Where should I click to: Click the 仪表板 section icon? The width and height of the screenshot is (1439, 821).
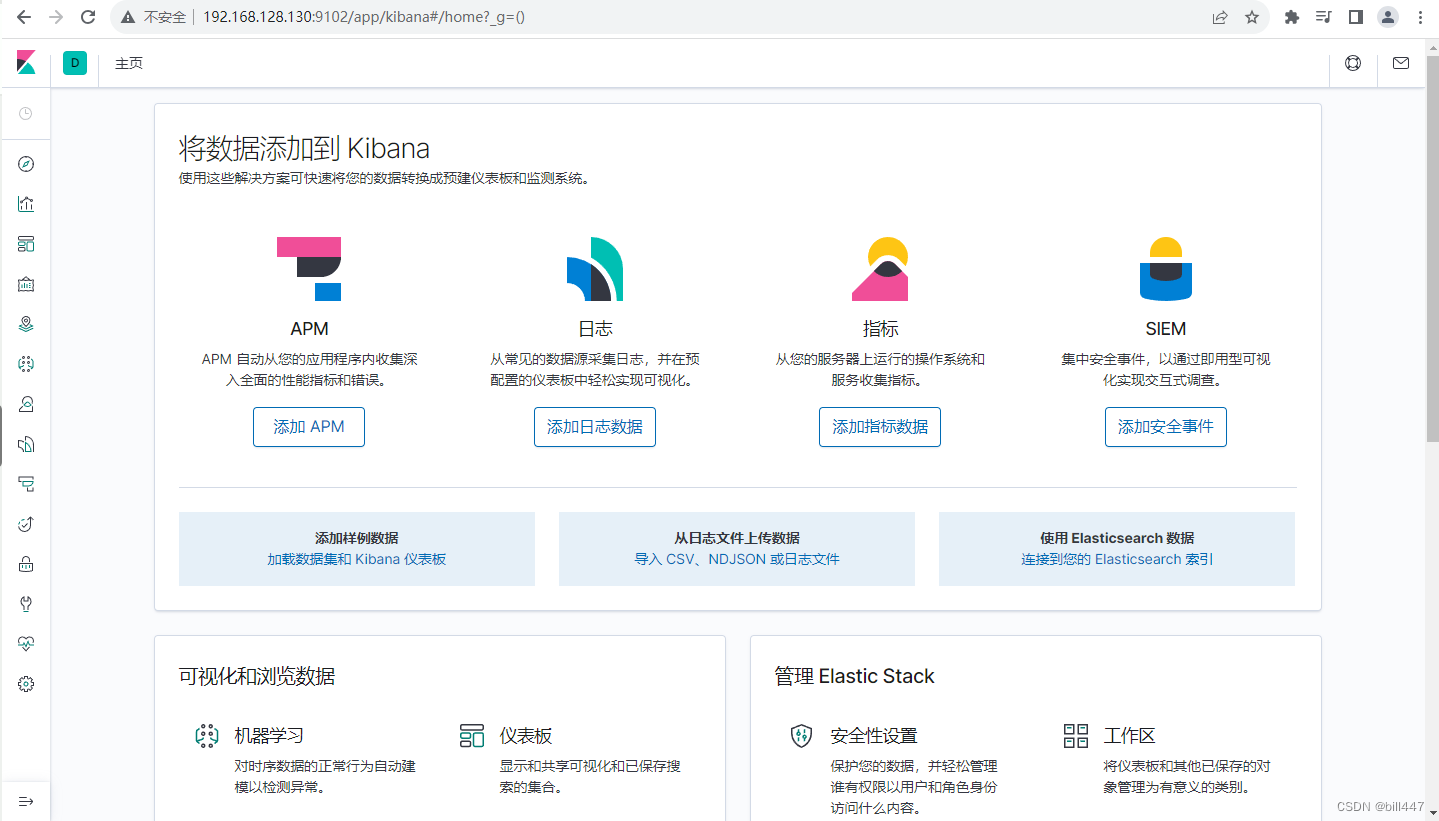click(472, 737)
